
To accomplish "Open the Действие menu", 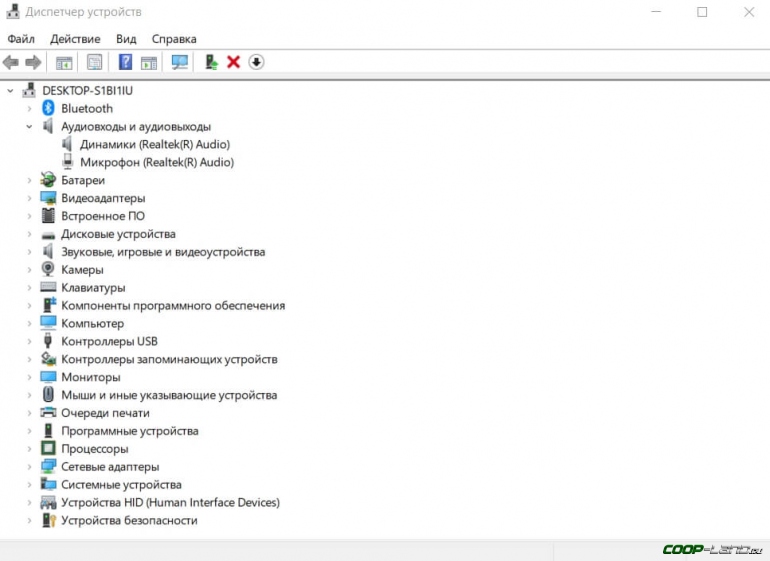I will coord(75,38).
